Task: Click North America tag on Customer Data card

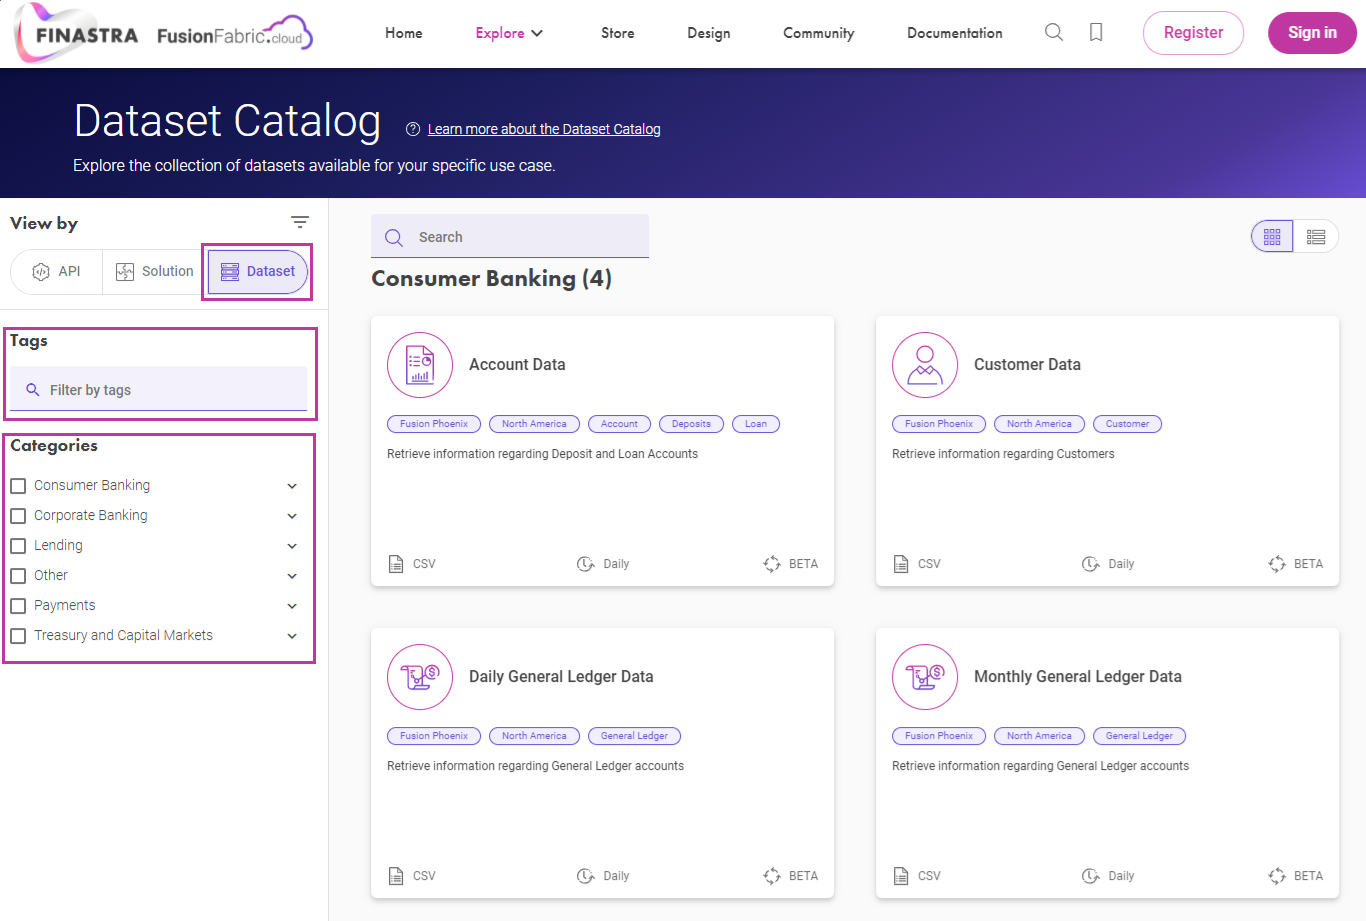Action: pos(1039,424)
